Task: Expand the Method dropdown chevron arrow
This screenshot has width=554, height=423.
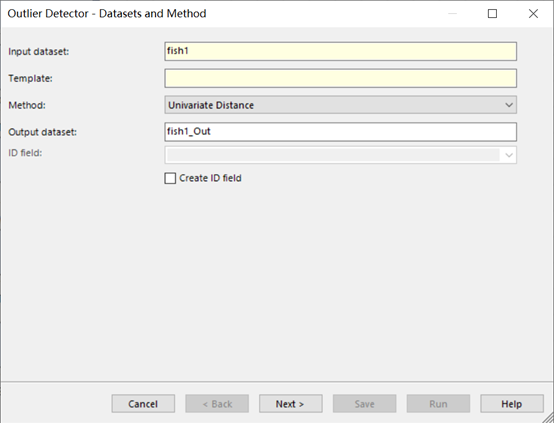Action: point(509,105)
